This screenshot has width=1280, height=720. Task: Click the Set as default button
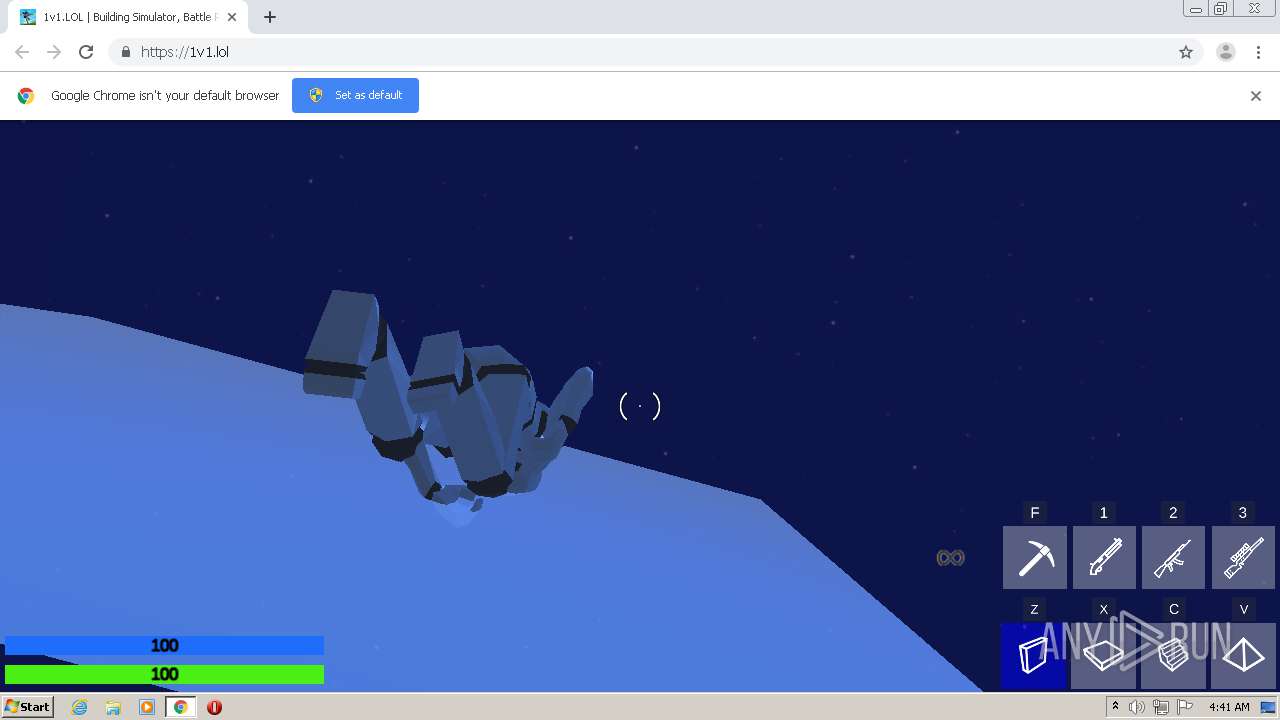(355, 95)
